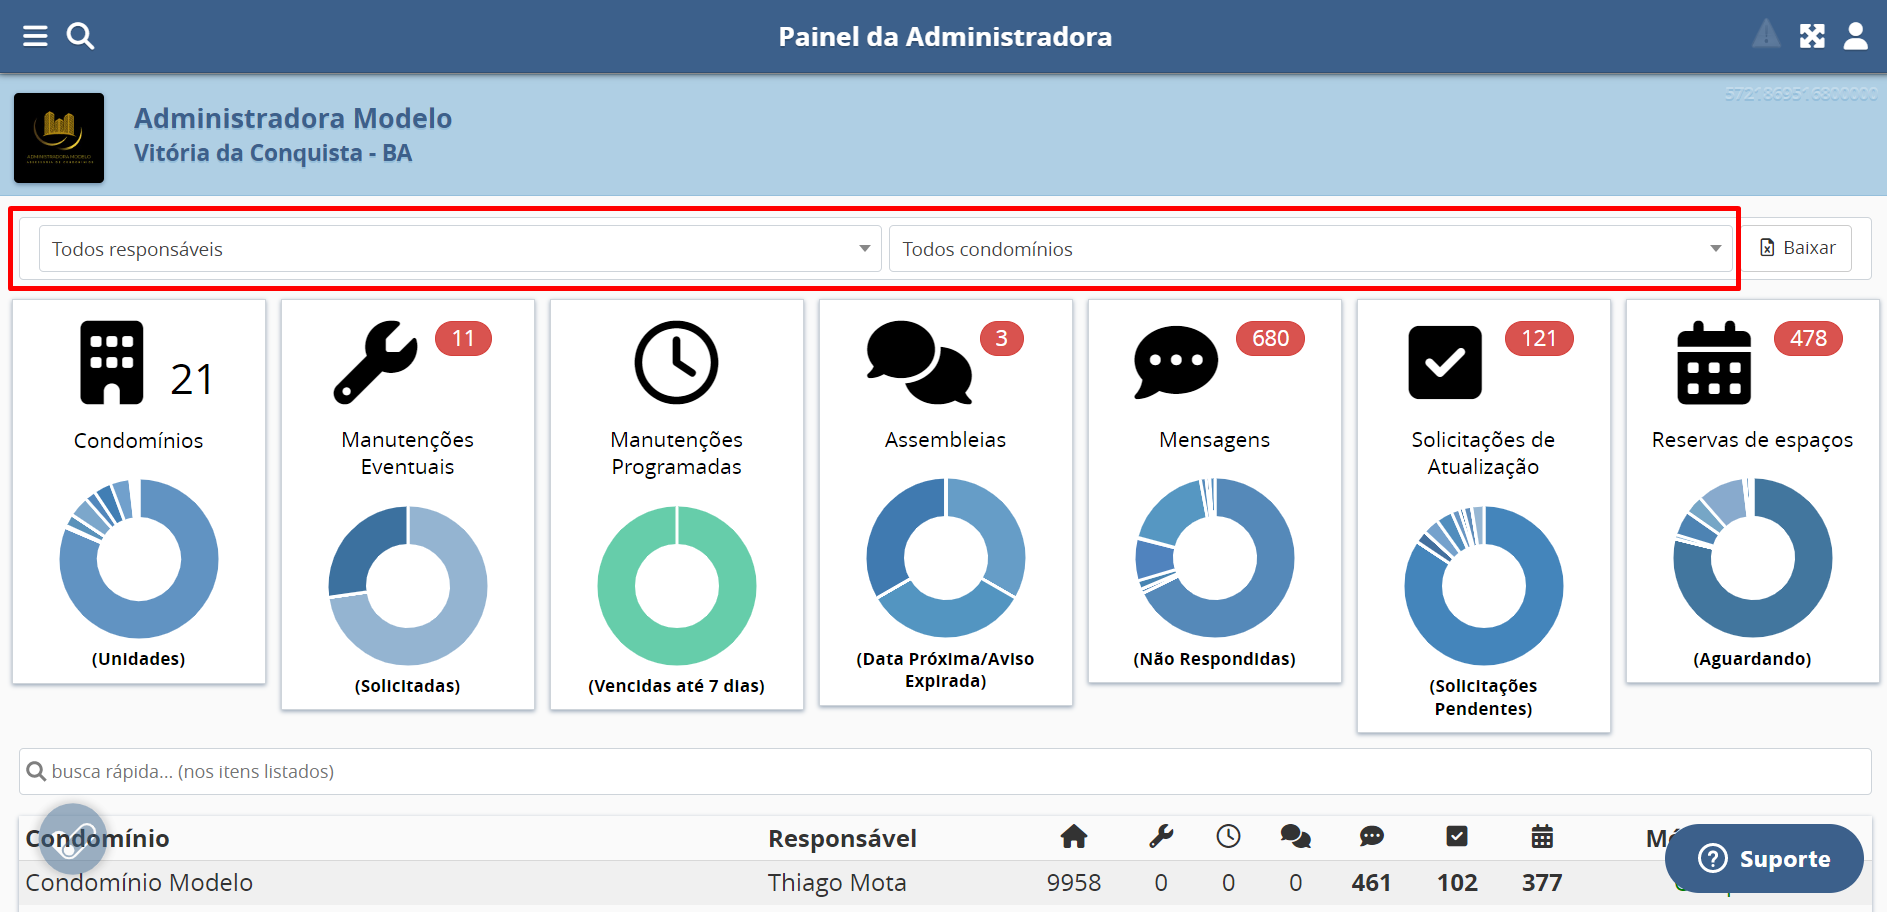Viewport: 1887px width, 912px height.
Task: Toggle fullscreen with the expand icon
Action: coord(1812,37)
